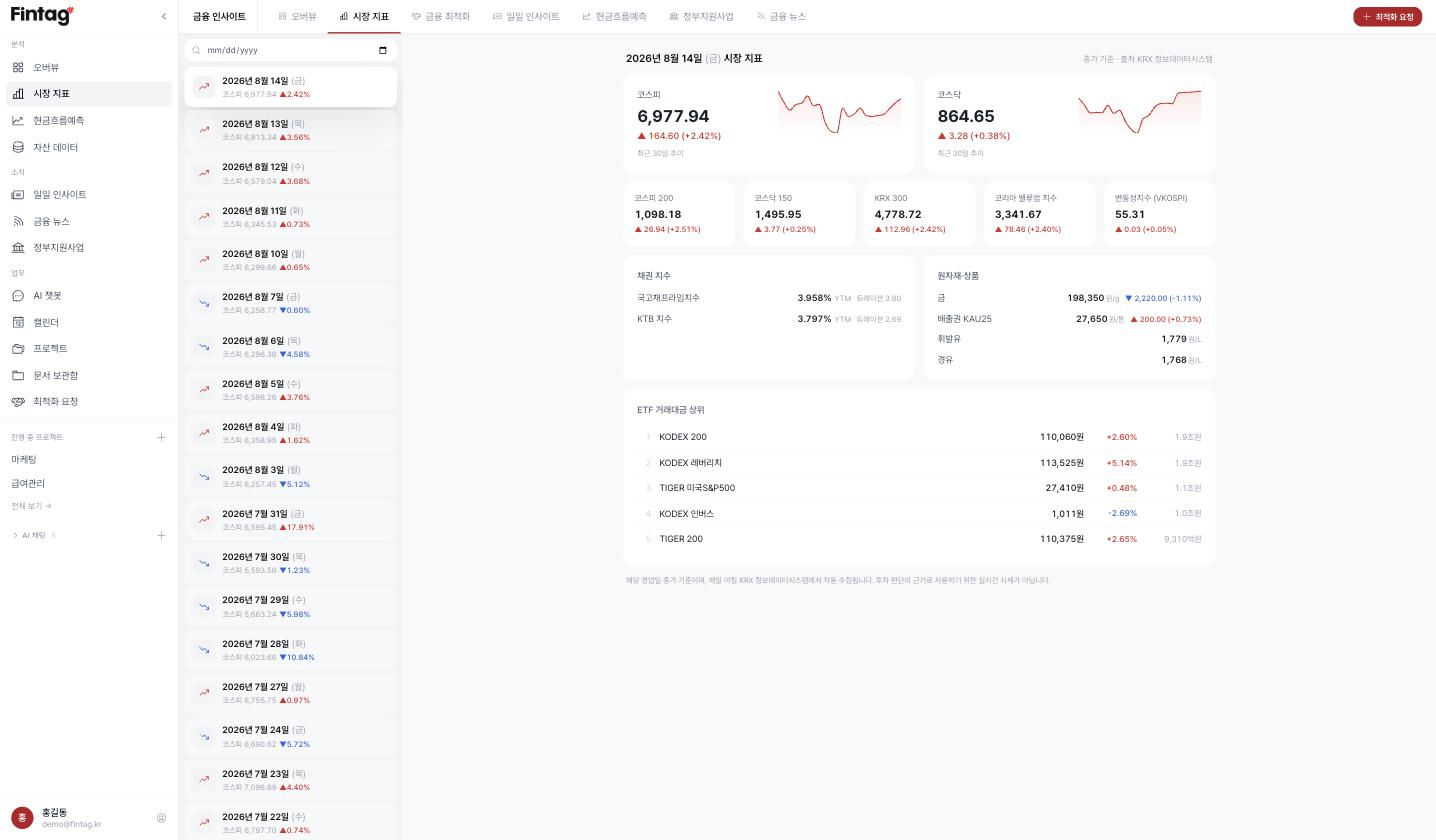Viewport: 1436px width, 840px height.
Task: Select the 2026년 7월 27일 entry
Action: pyautogui.click(x=291, y=693)
